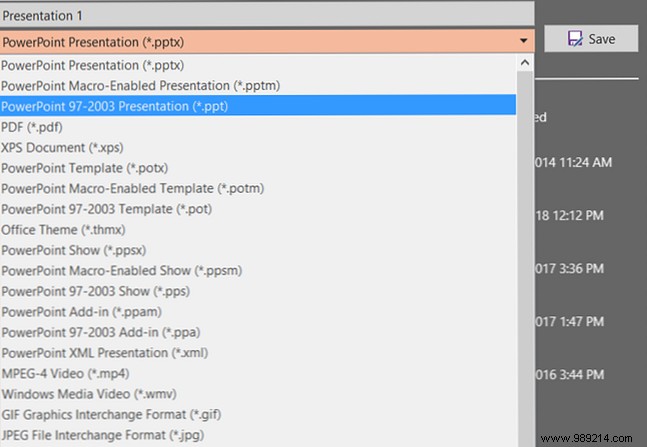Click the 12:12 PM date entry
The height and width of the screenshot is (447, 647).
click(569, 215)
